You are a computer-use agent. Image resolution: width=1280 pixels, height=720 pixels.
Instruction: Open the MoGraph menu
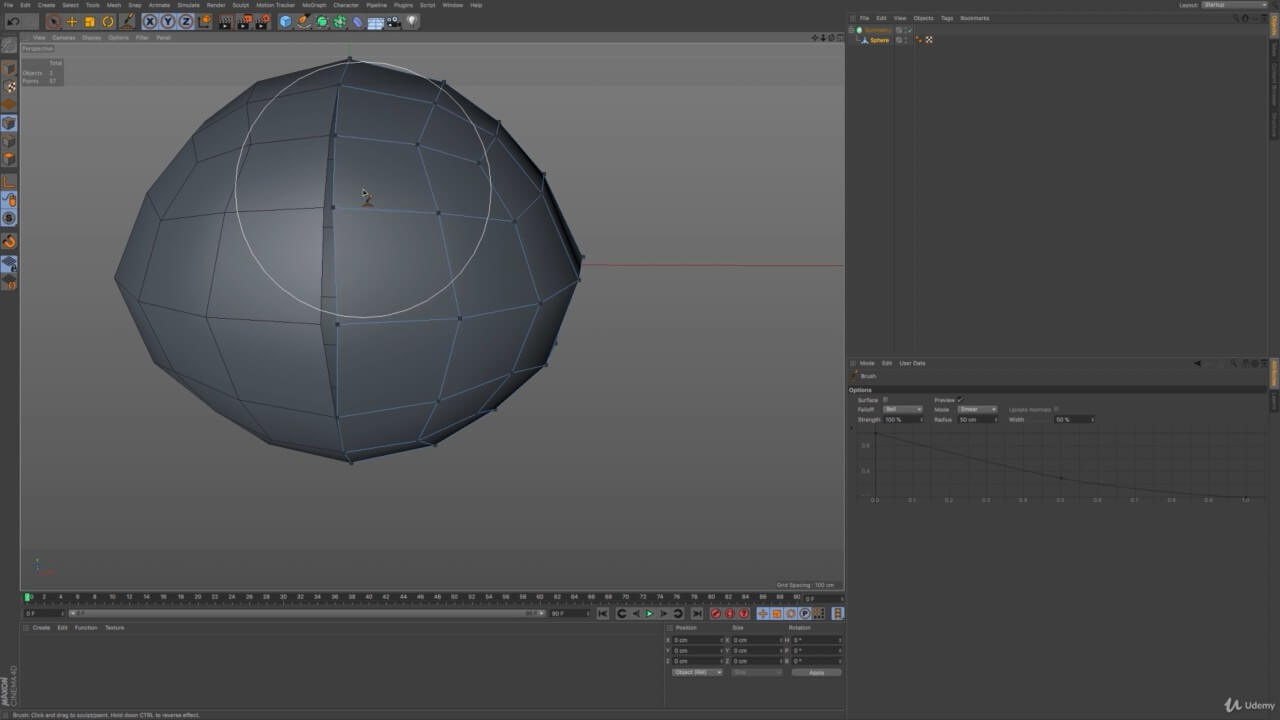314,5
